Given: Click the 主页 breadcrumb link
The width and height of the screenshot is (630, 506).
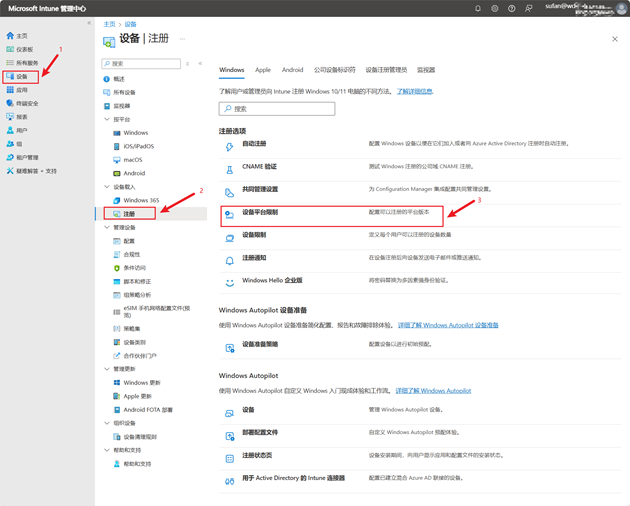Looking at the screenshot, I should (x=109, y=24).
